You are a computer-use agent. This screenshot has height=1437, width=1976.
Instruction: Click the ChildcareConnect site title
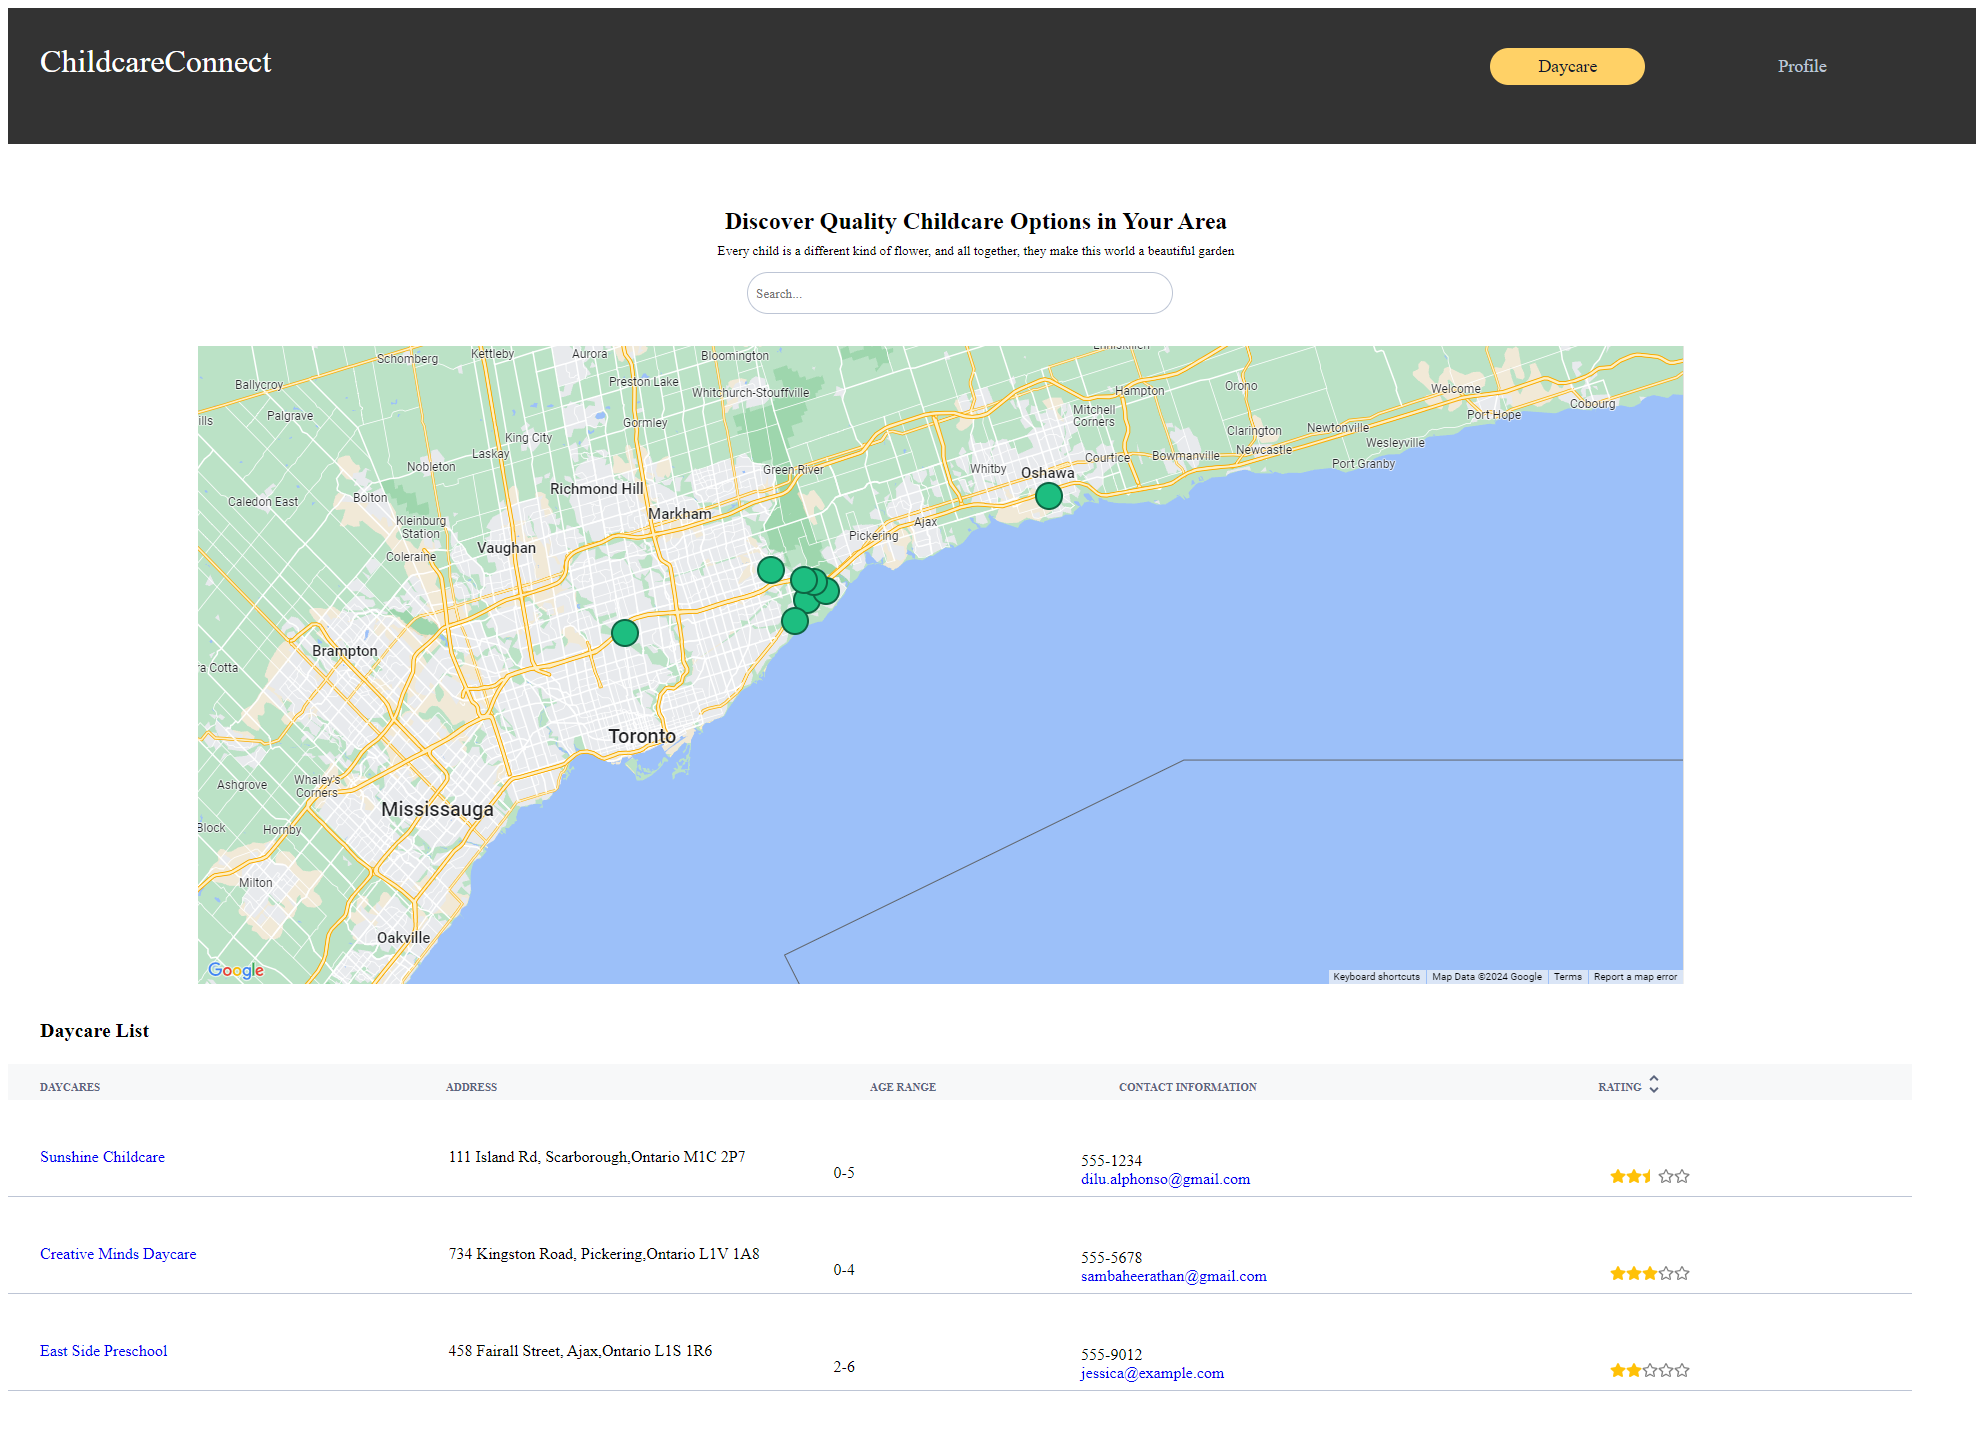point(156,62)
